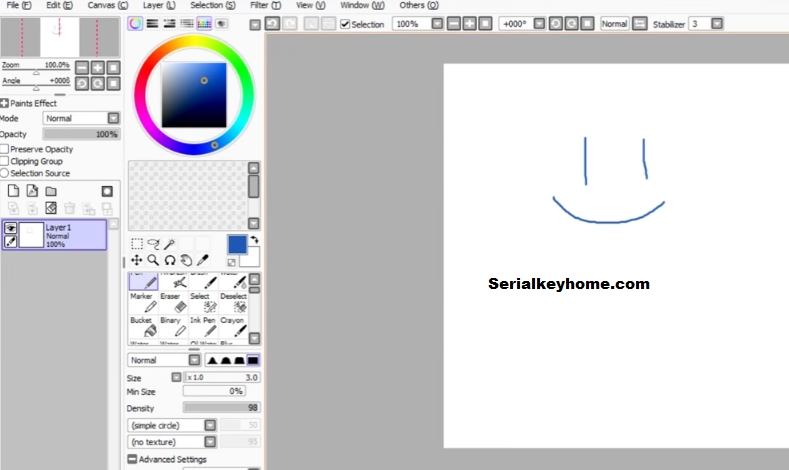Enable Selection Source option
The height and width of the screenshot is (470, 789).
click(5, 173)
